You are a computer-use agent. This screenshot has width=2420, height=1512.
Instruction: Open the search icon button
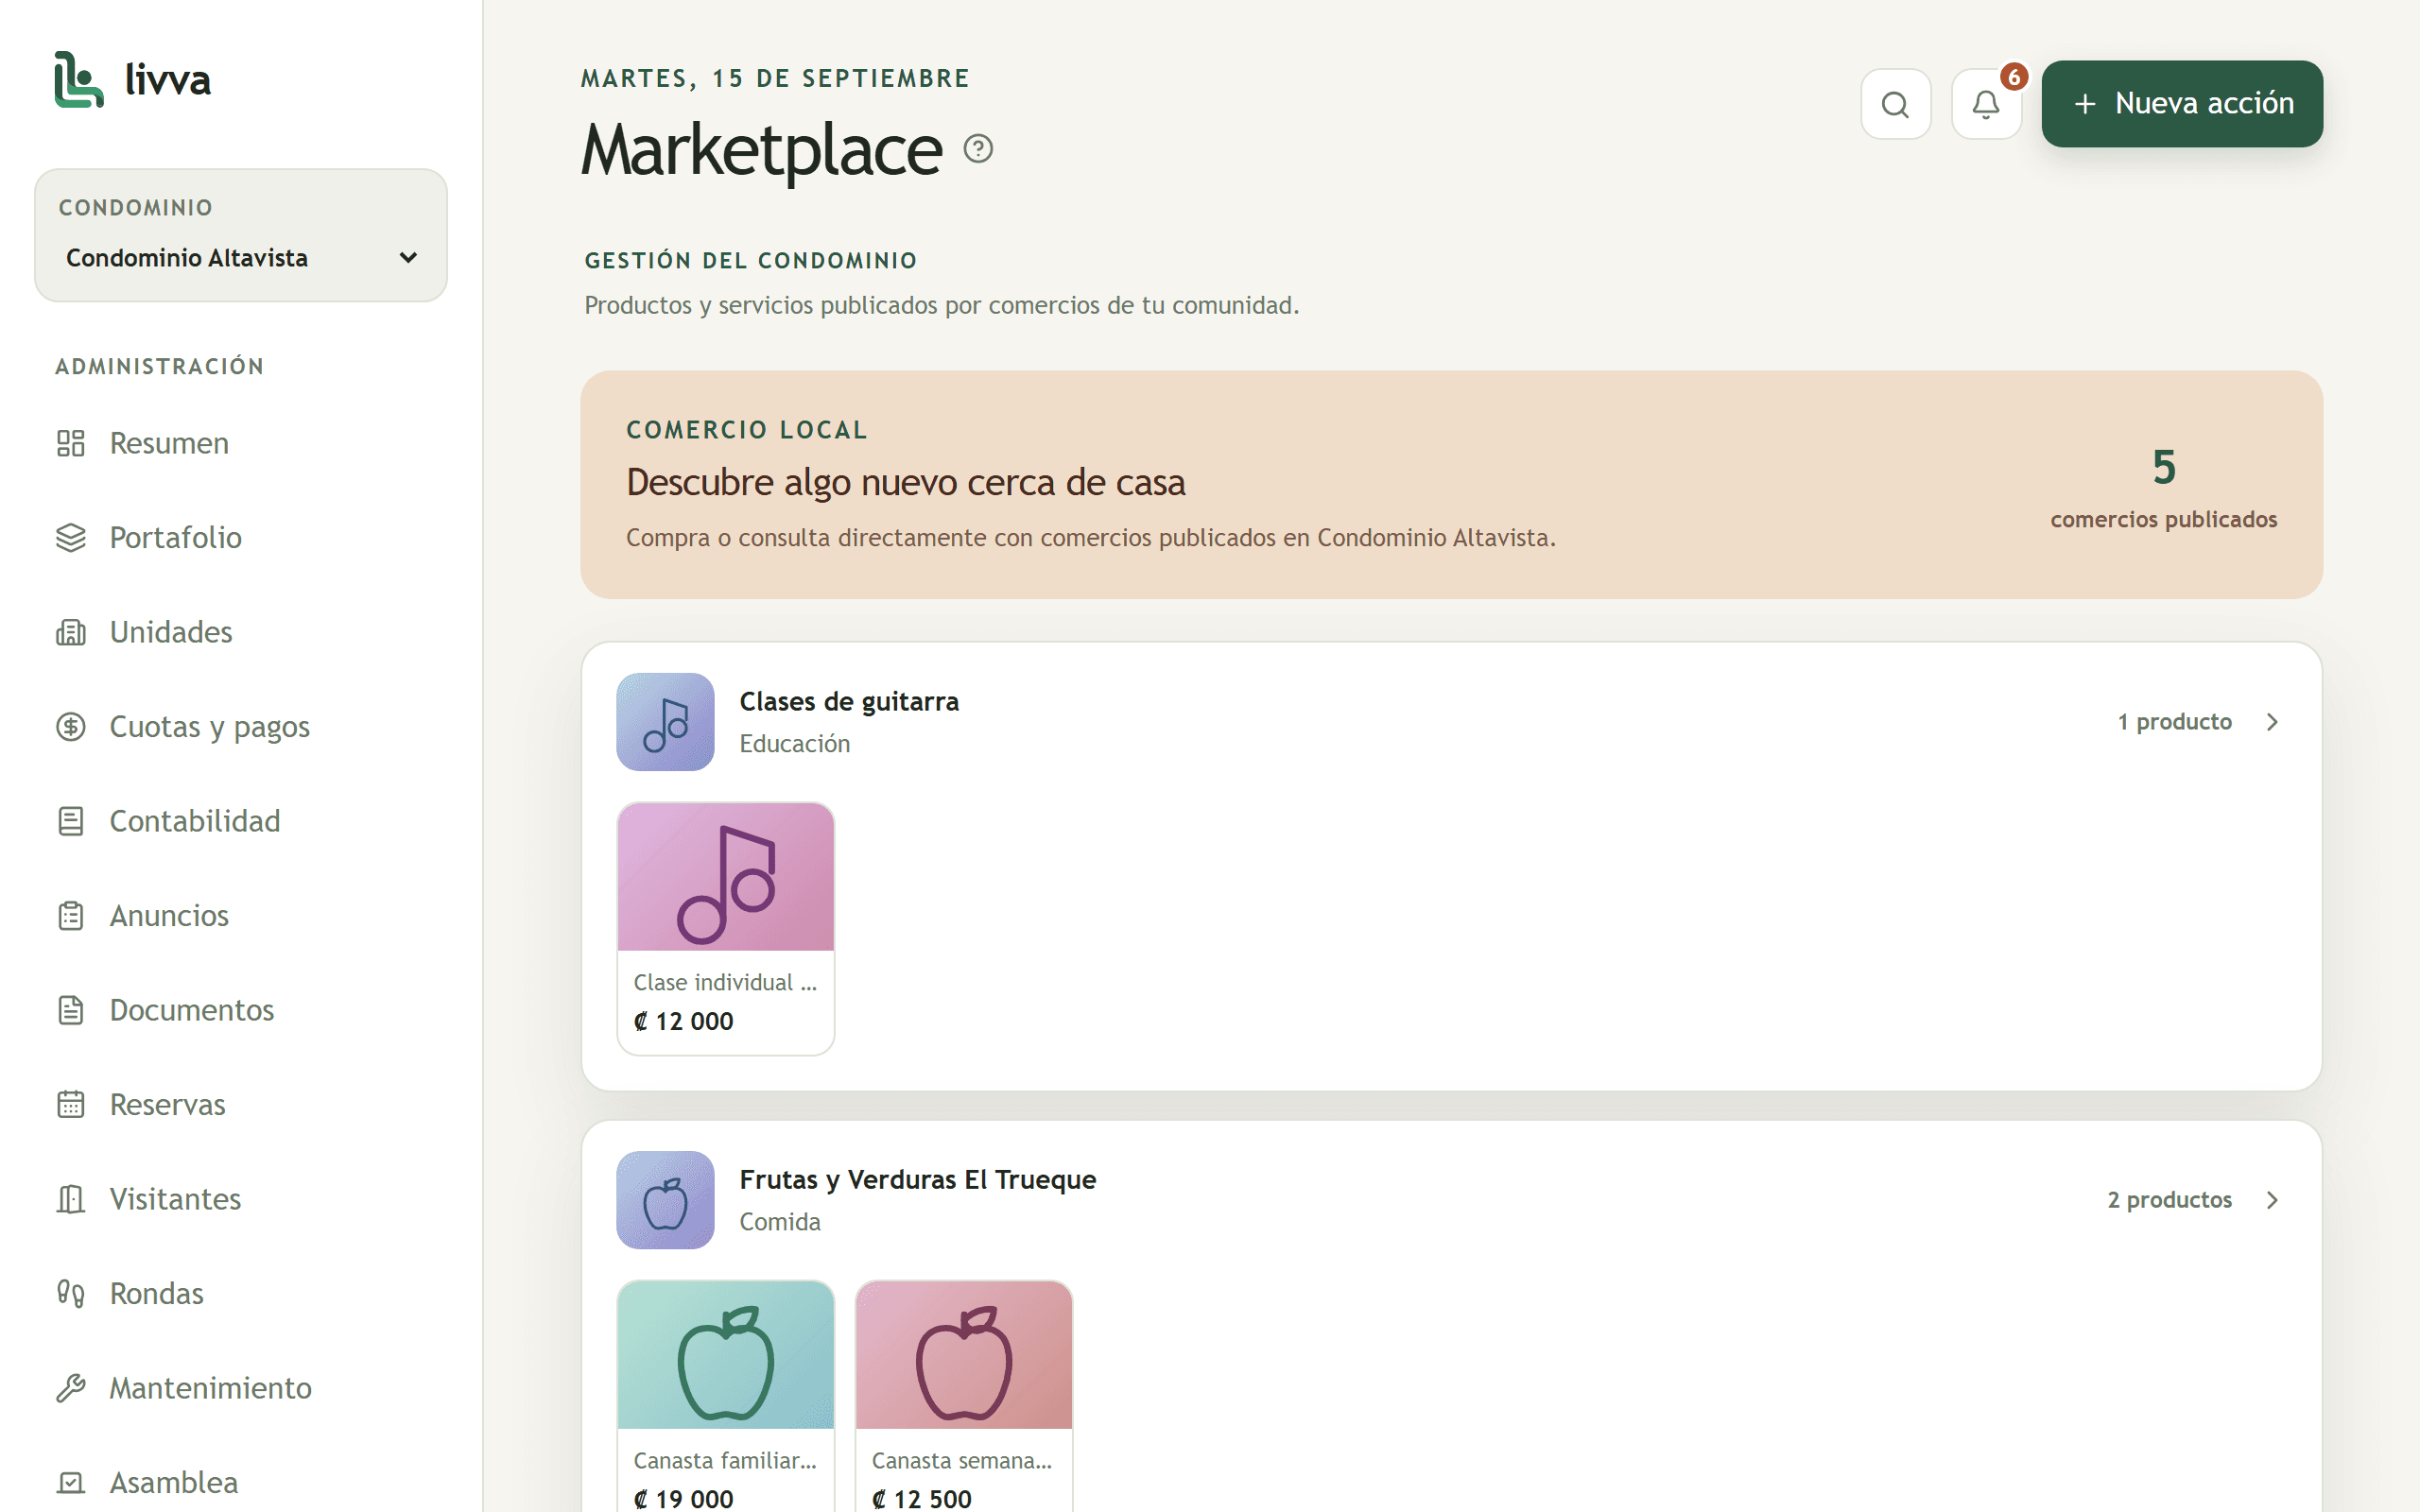(1895, 104)
